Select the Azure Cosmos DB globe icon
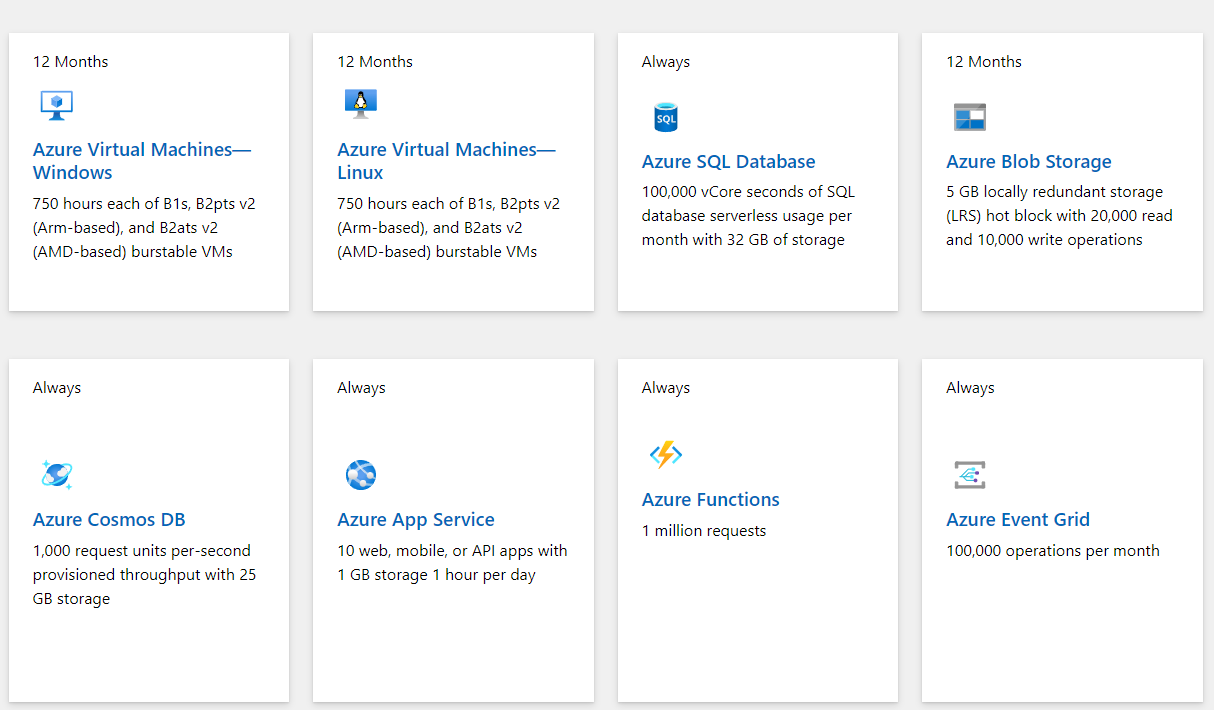Image resolution: width=1214 pixels, height=710 pixels. [x=57, y=474]
